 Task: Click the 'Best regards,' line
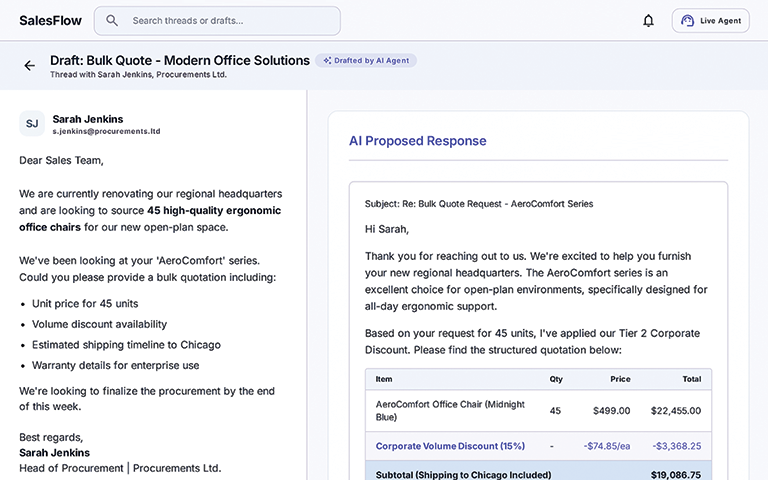click(51, 437)
